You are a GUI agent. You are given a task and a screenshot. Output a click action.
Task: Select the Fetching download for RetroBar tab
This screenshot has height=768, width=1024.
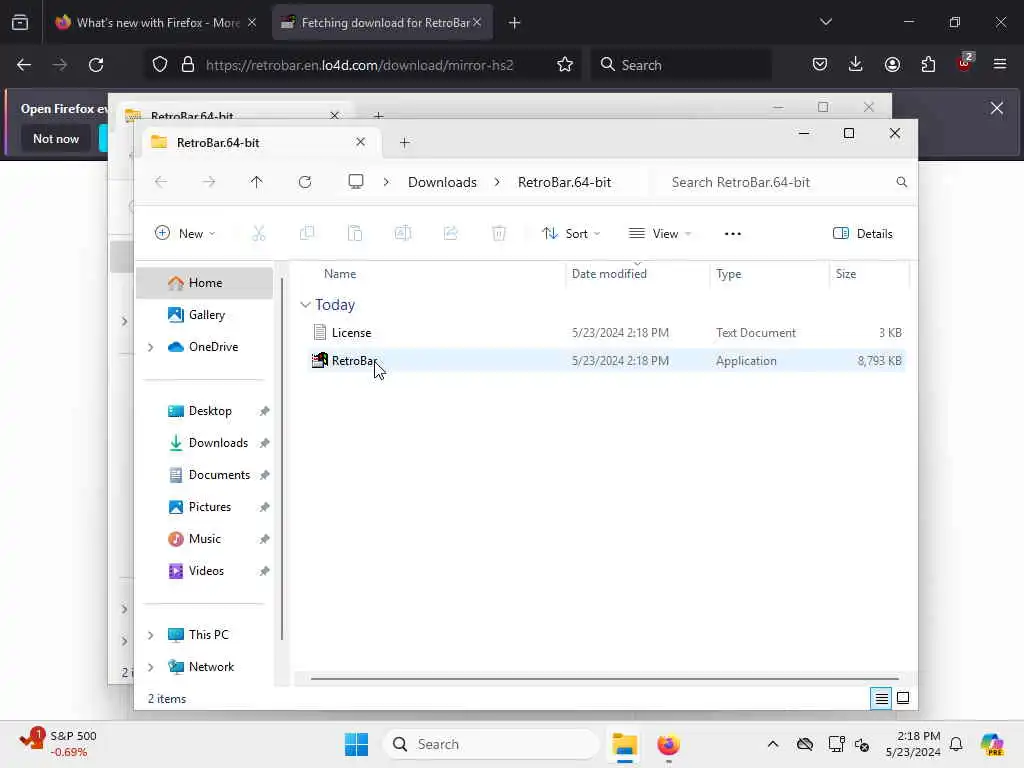381,22
